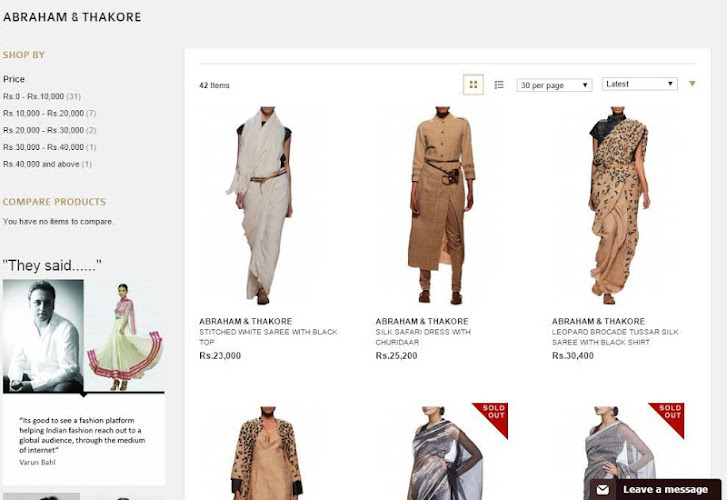This screenshot has height=500, width=727.
Task: Open Leopard Brocade Tussar Silk Saree image
Action: coord(617,205)
